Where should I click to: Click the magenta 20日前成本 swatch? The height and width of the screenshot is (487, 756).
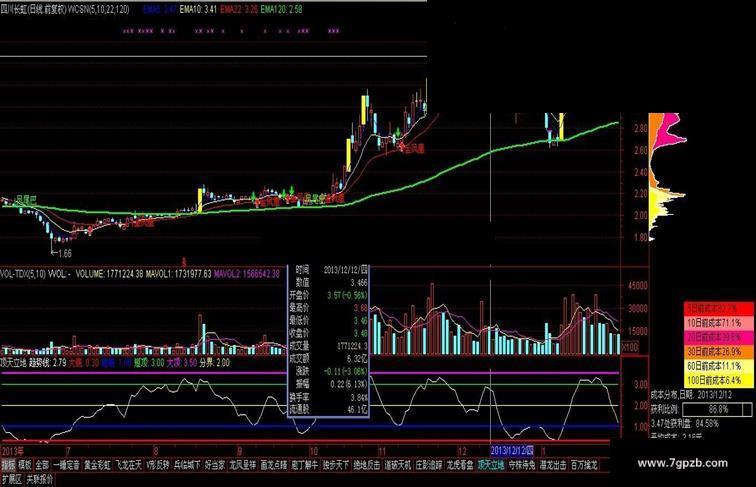(x=718, y=337)
